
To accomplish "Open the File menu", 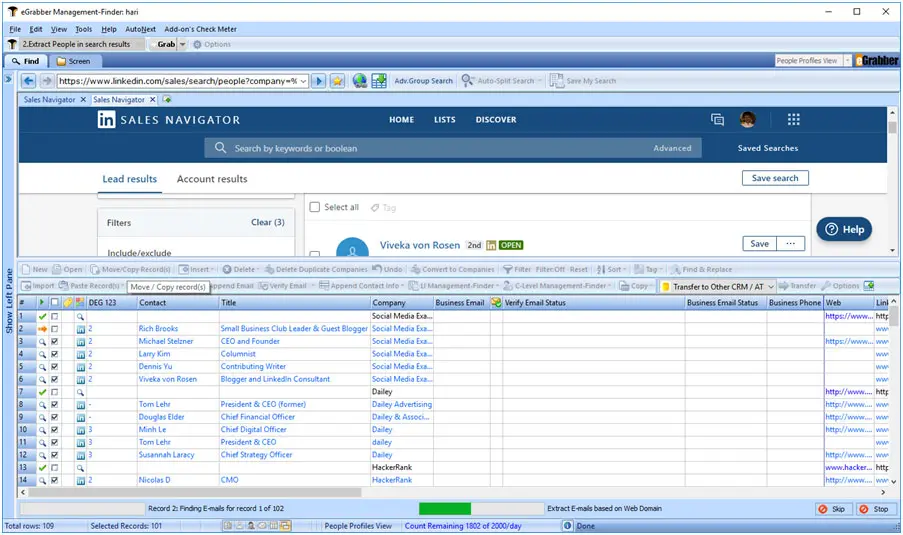I will [x=15, y=29].
